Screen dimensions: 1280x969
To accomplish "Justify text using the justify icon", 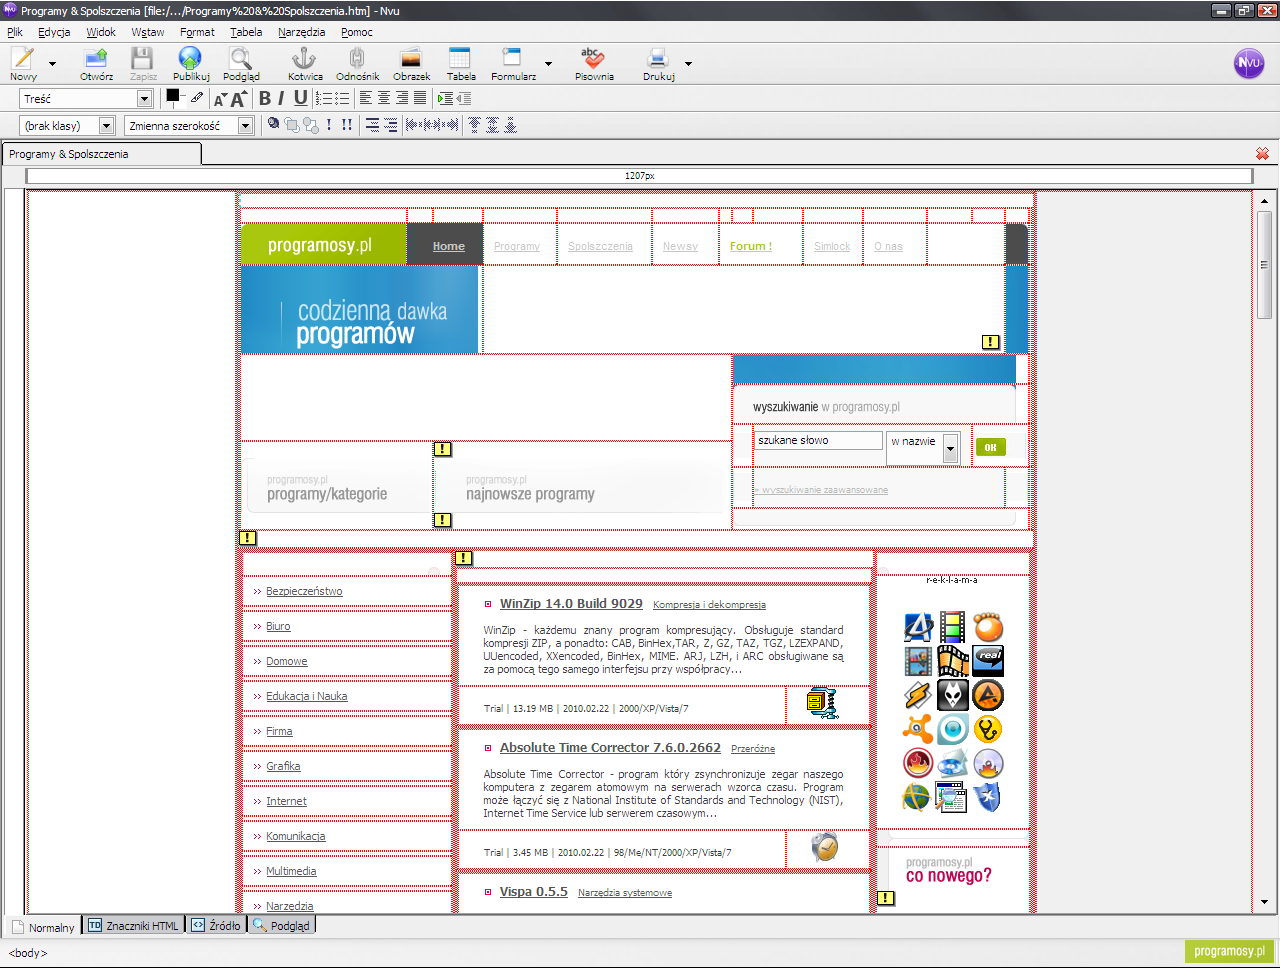I will coord(420,98).
